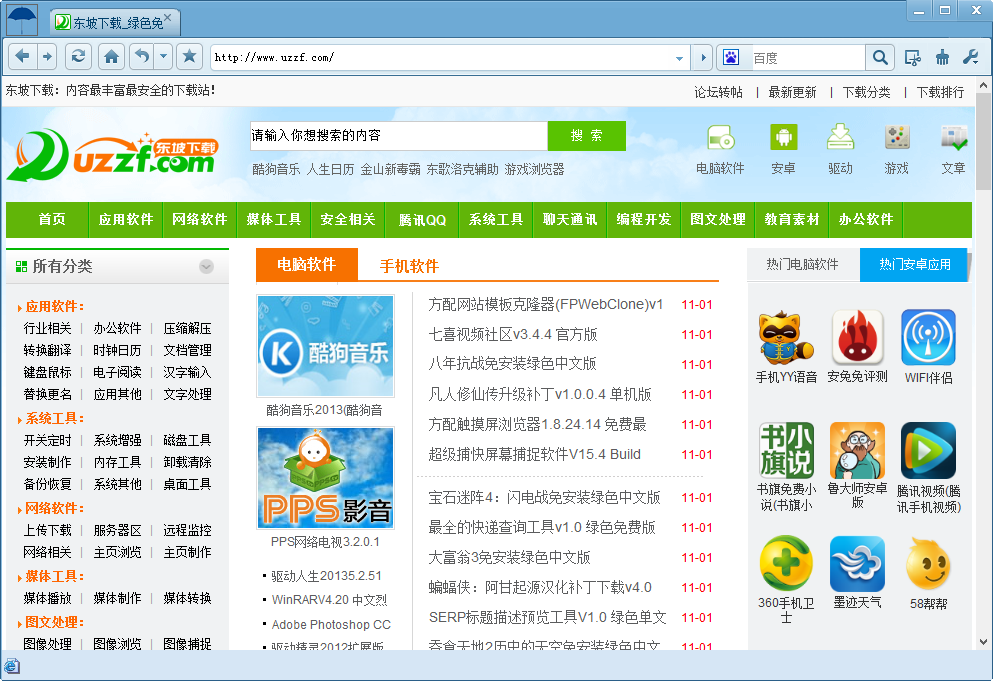This screenshot has height=681, width=993.
Task: Switch to 热门电脑软件 tab
Action: [802, 264]
